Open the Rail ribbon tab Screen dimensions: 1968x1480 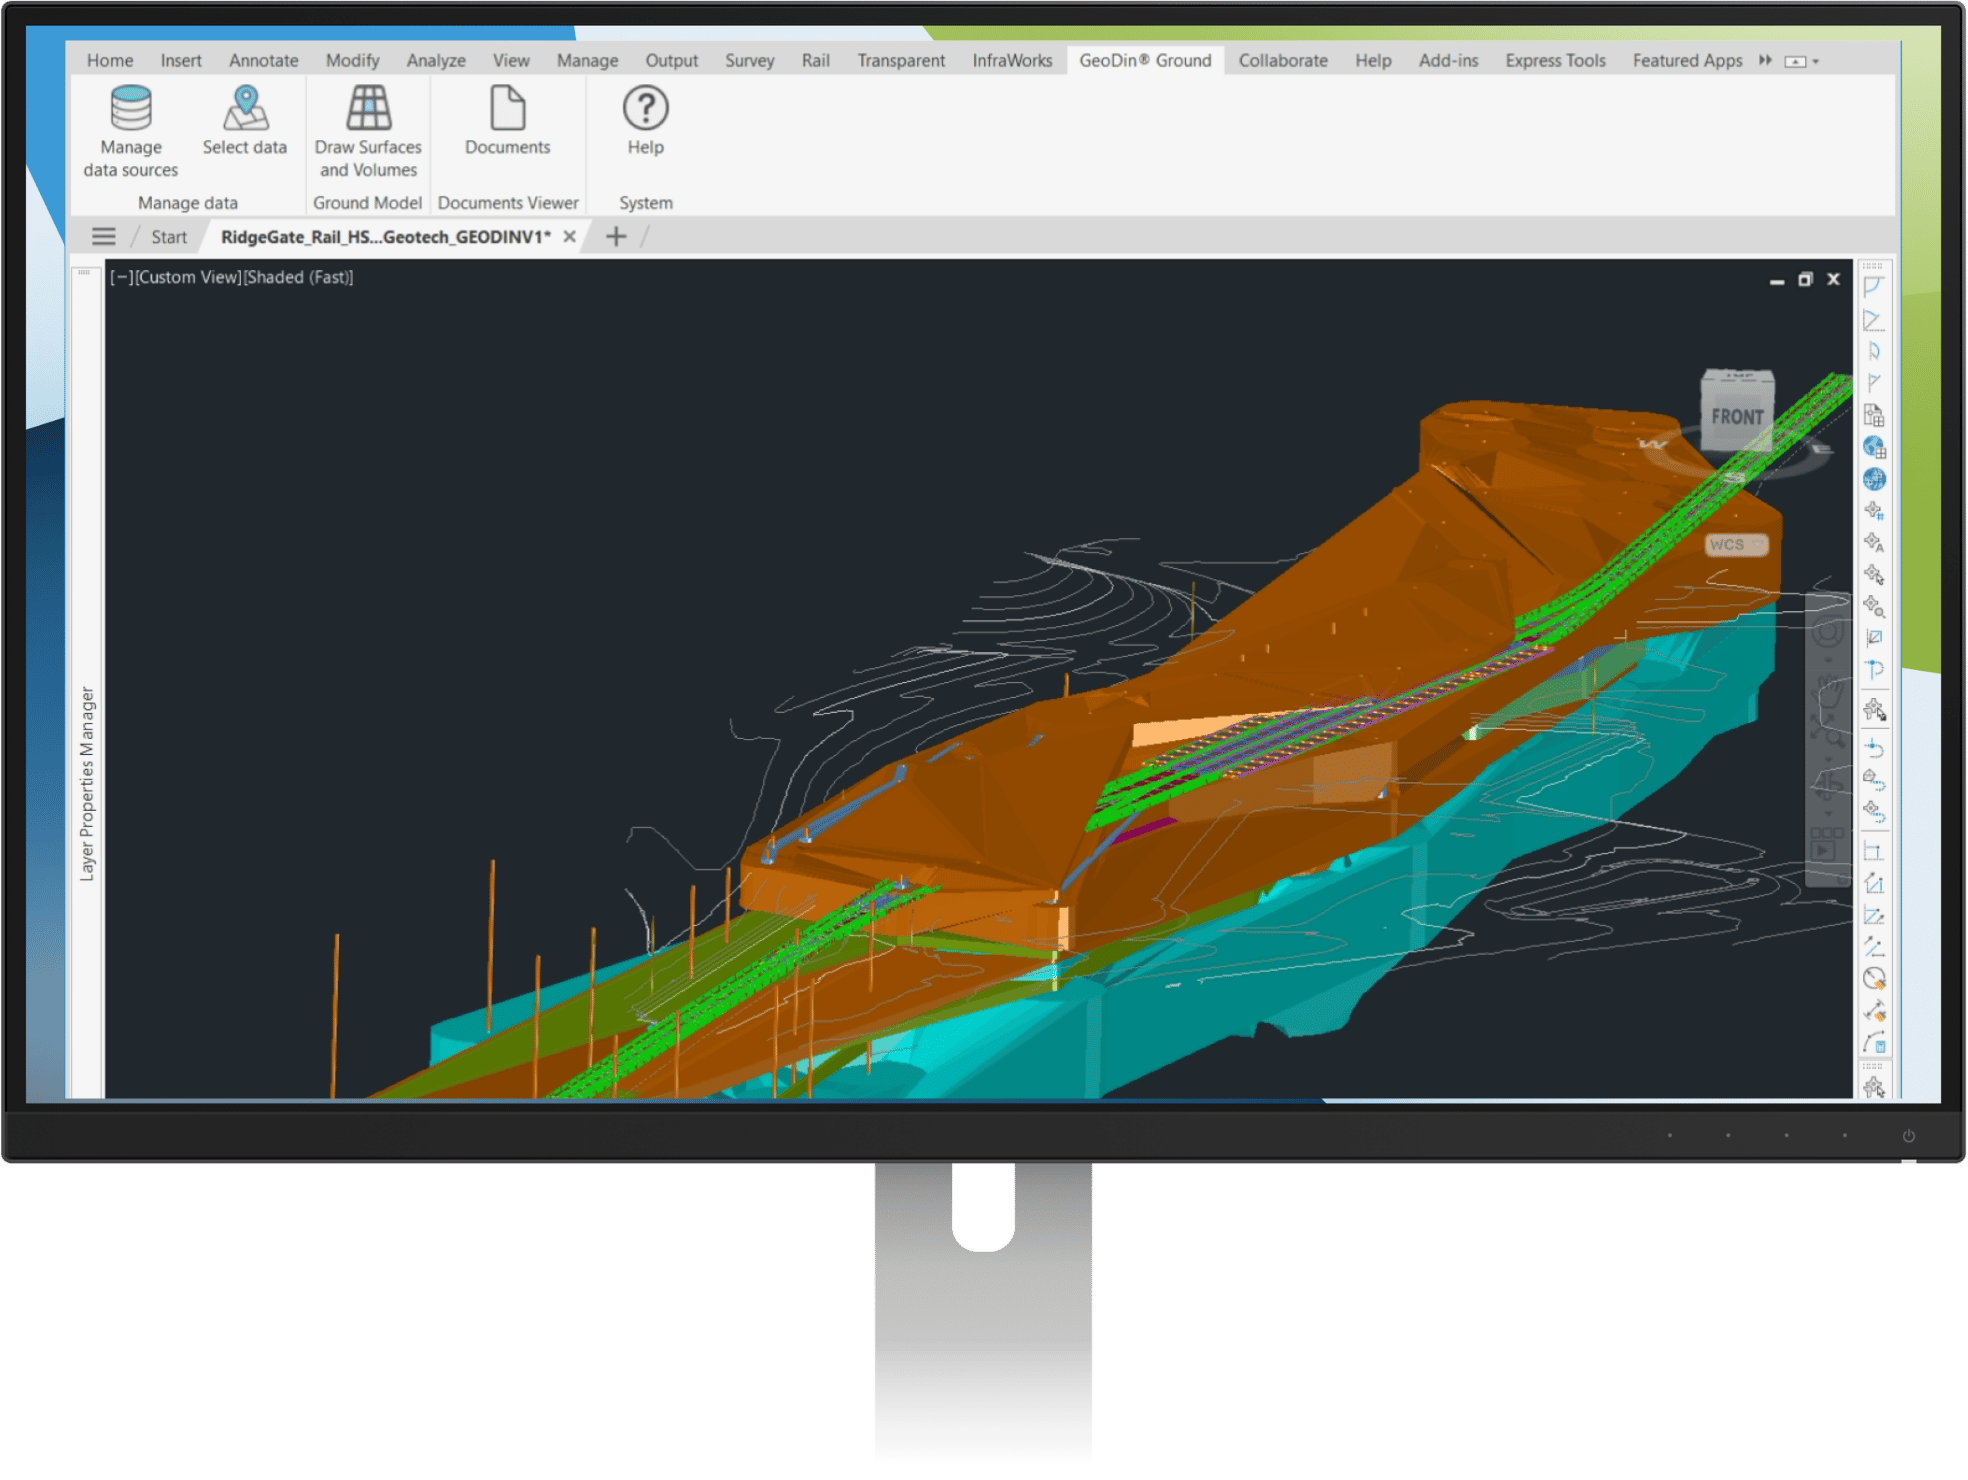815,61
